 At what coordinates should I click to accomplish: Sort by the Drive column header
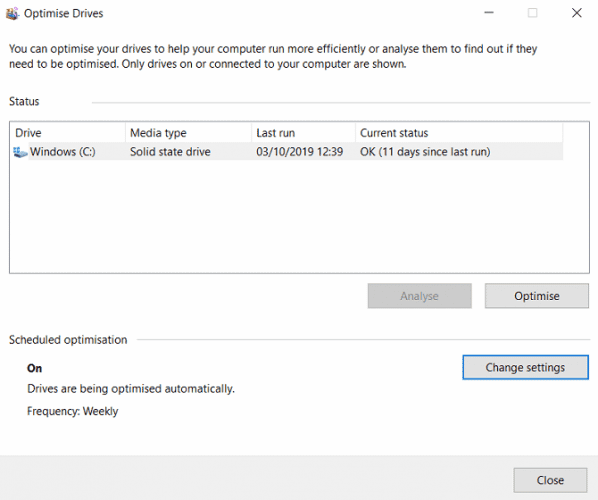tap(68, 133)
